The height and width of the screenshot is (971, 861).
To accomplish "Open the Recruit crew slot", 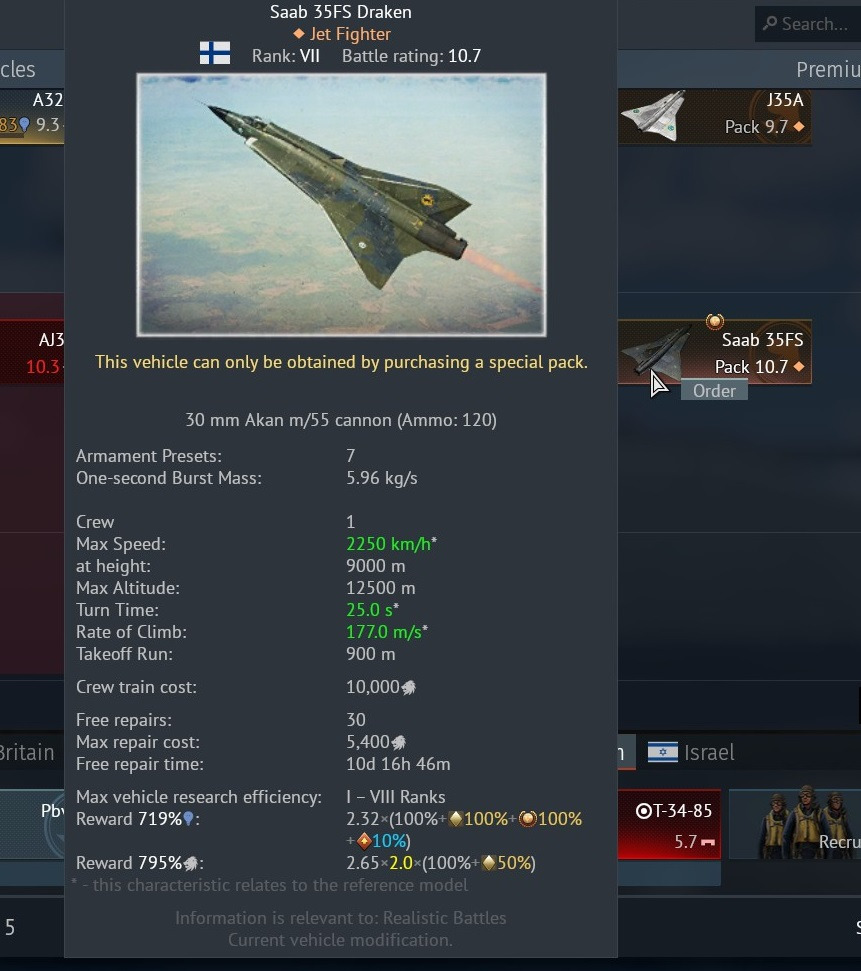I will [x=795, y=824].
